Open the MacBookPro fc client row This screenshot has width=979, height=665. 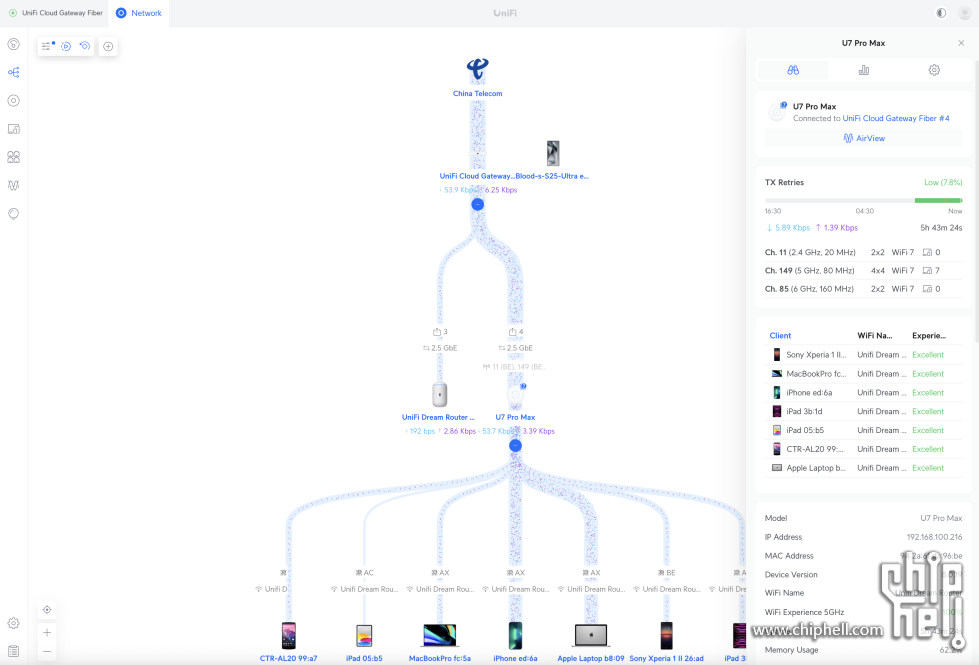tap(863, 373)
